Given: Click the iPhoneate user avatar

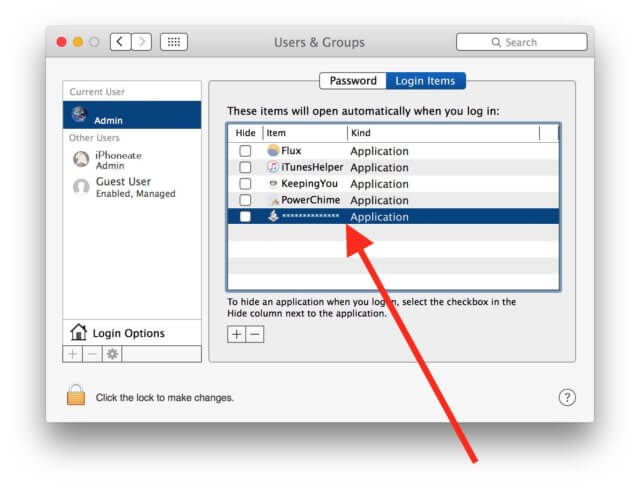Looking at the screenshot, I should pyautogui.click(x=81, y=159).
